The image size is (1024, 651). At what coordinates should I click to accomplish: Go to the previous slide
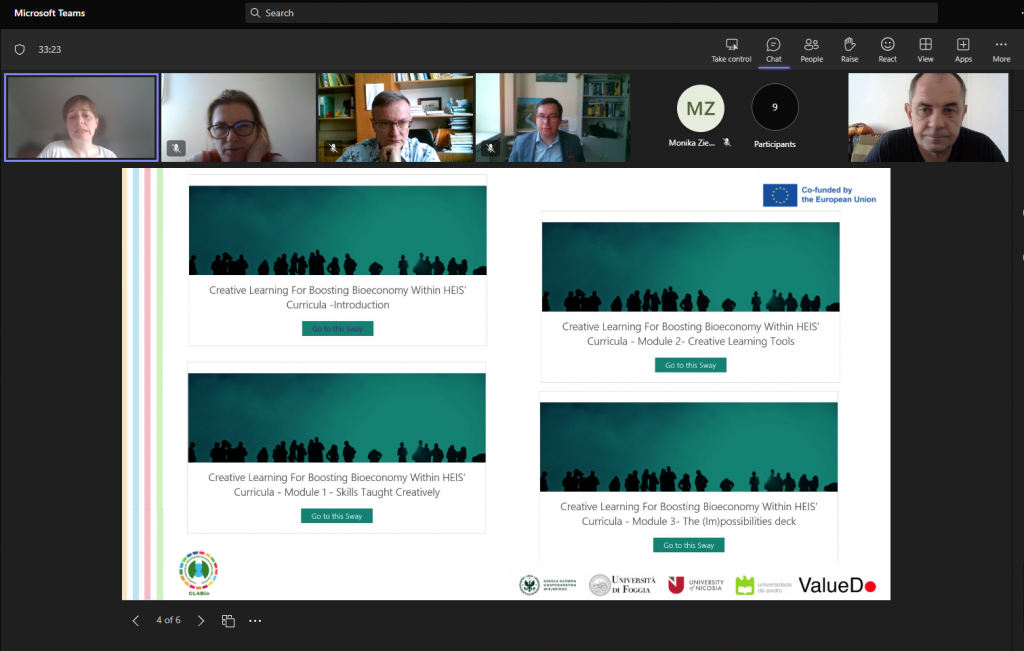click(x=136, y=621)
